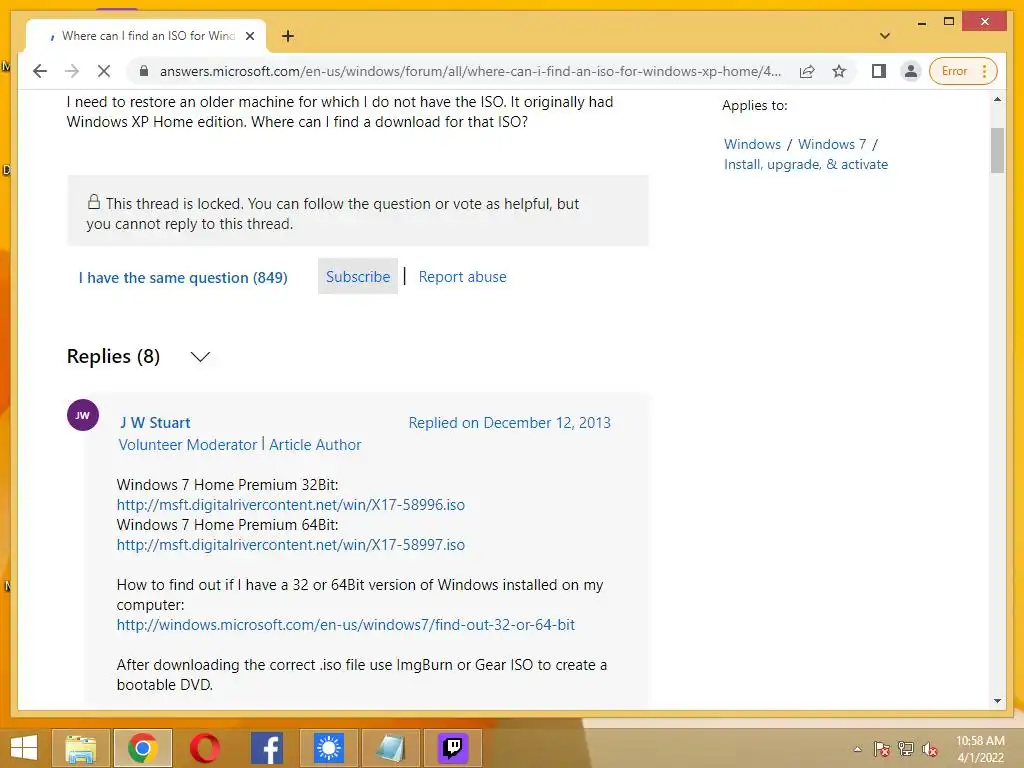Click the page scrollbar down arrow
1024x768 pixels.
(x=997, y=701)
